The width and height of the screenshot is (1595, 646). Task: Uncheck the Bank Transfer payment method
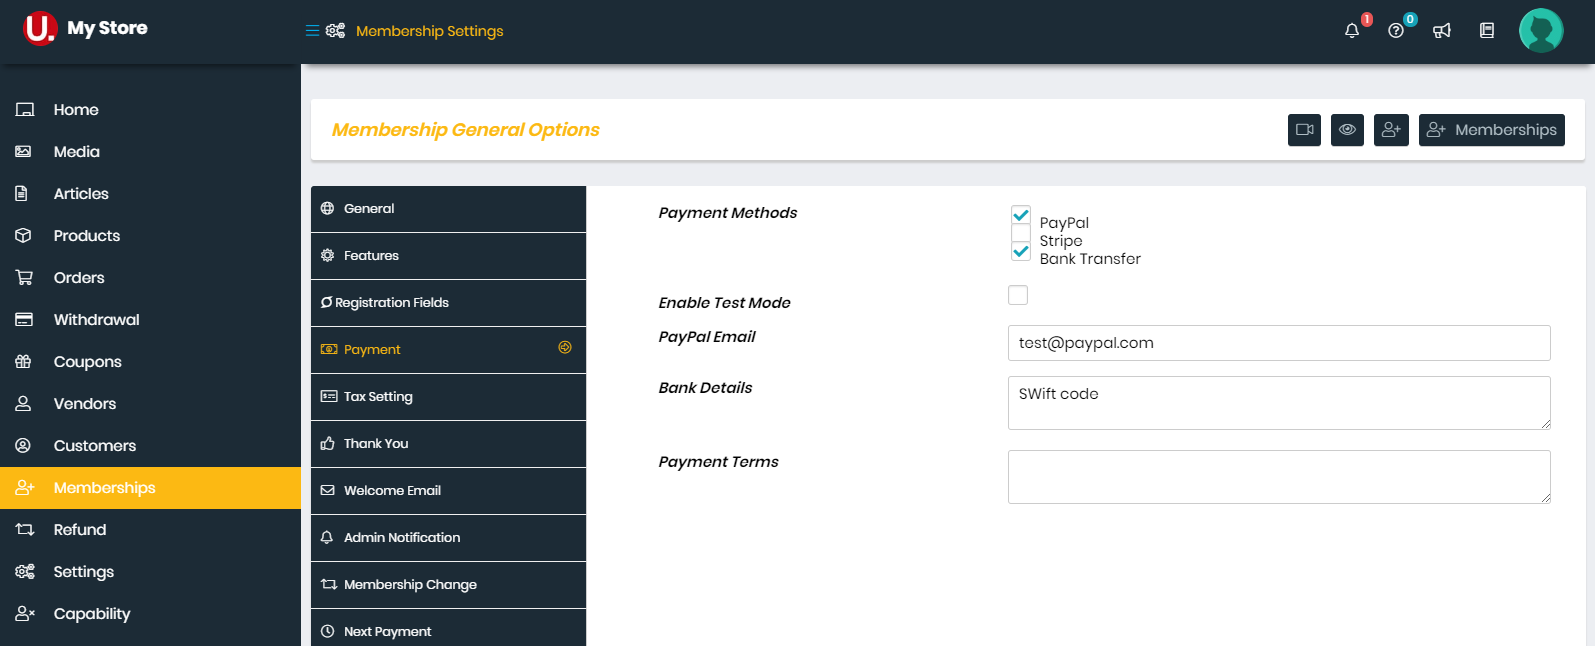[x=1021, y=251]
